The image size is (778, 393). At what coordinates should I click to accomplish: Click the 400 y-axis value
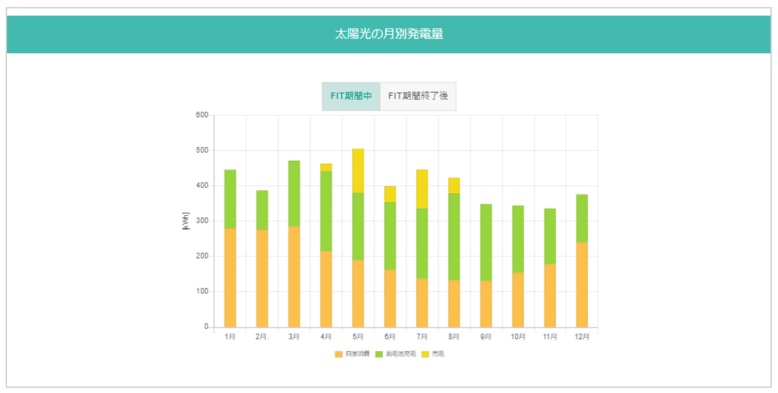(202, 186)
